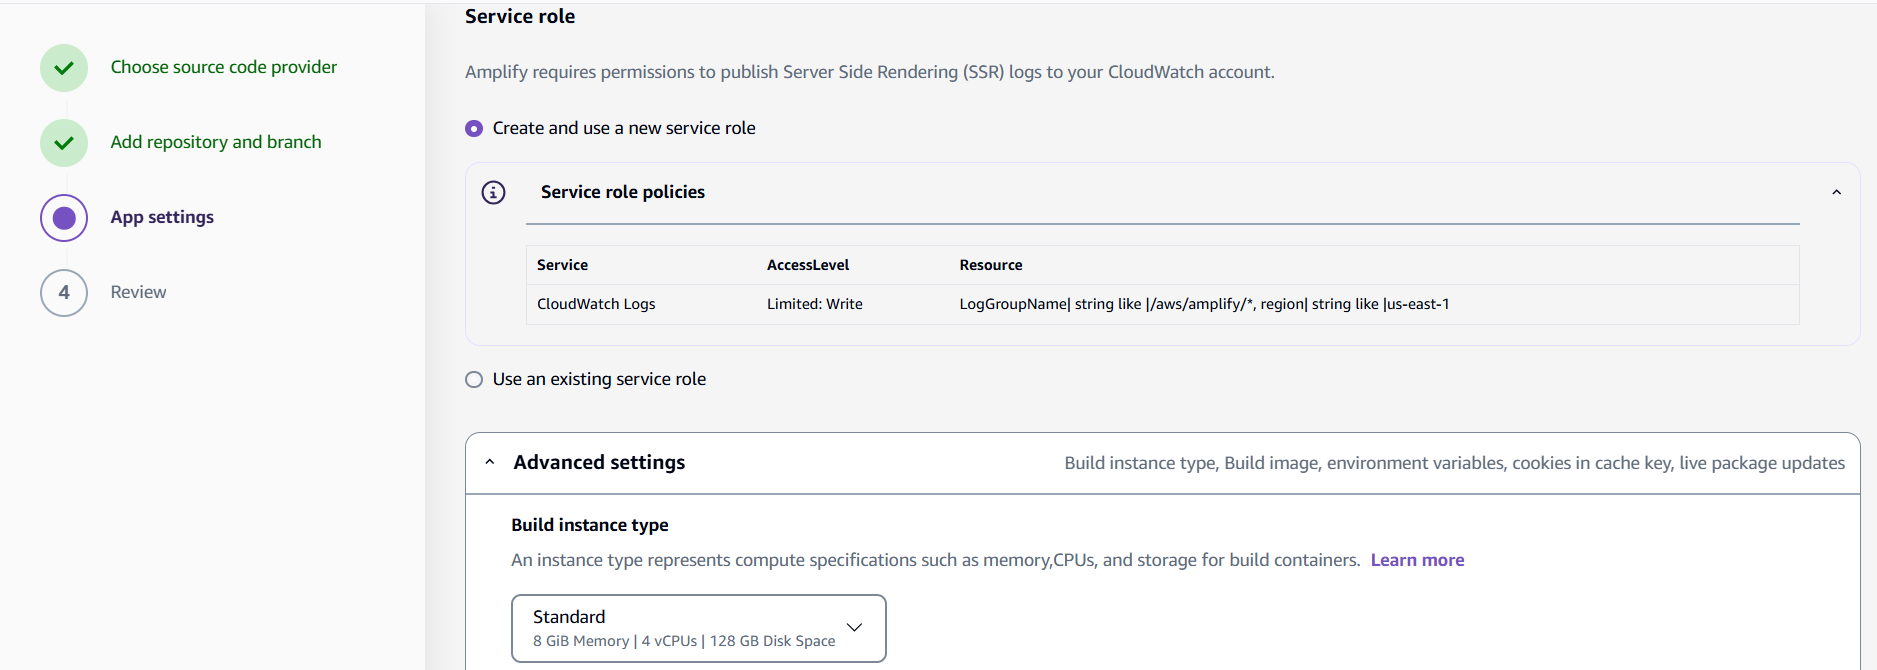
Task: Click the LogGroupName resource cell text
Action: 1204,304
